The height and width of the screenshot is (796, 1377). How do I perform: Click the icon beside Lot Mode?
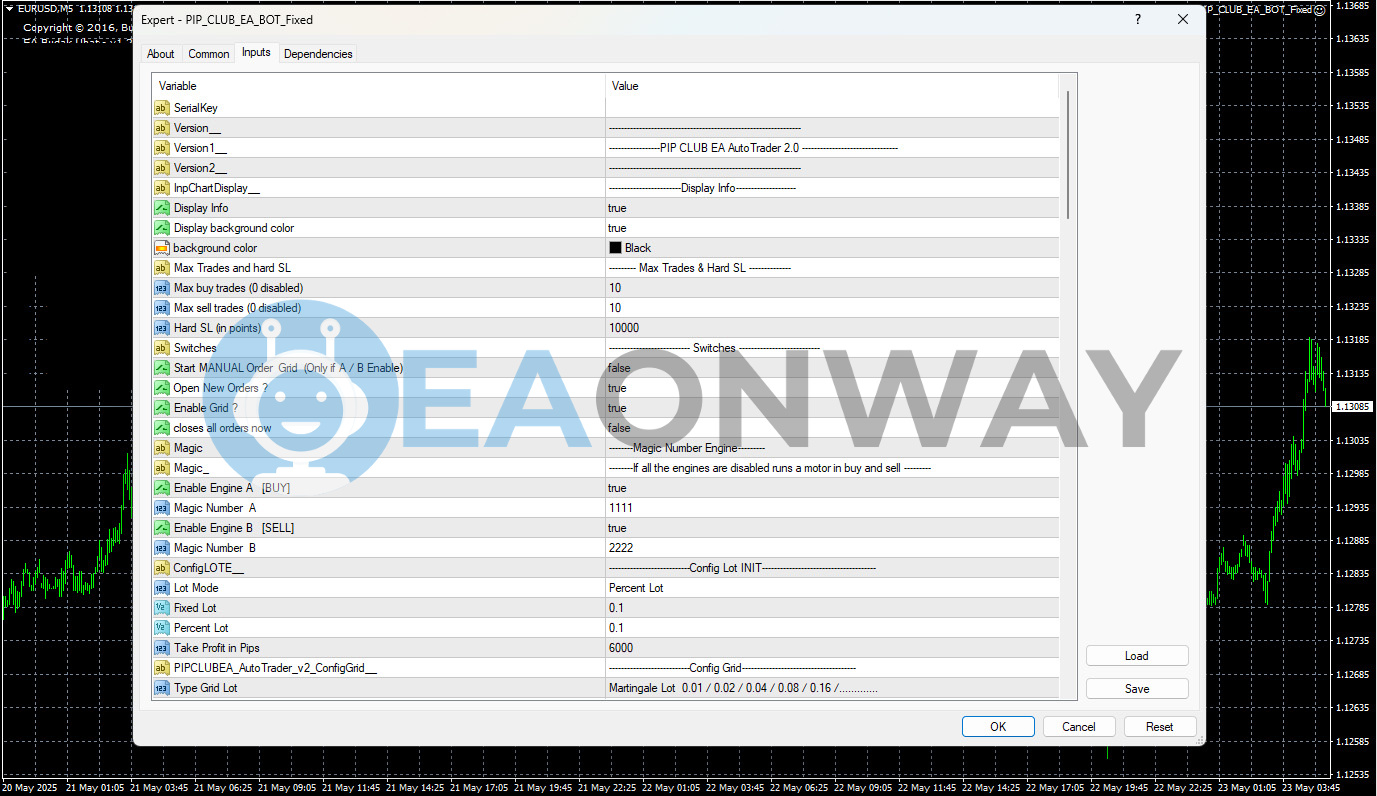(x=161, y=588)
